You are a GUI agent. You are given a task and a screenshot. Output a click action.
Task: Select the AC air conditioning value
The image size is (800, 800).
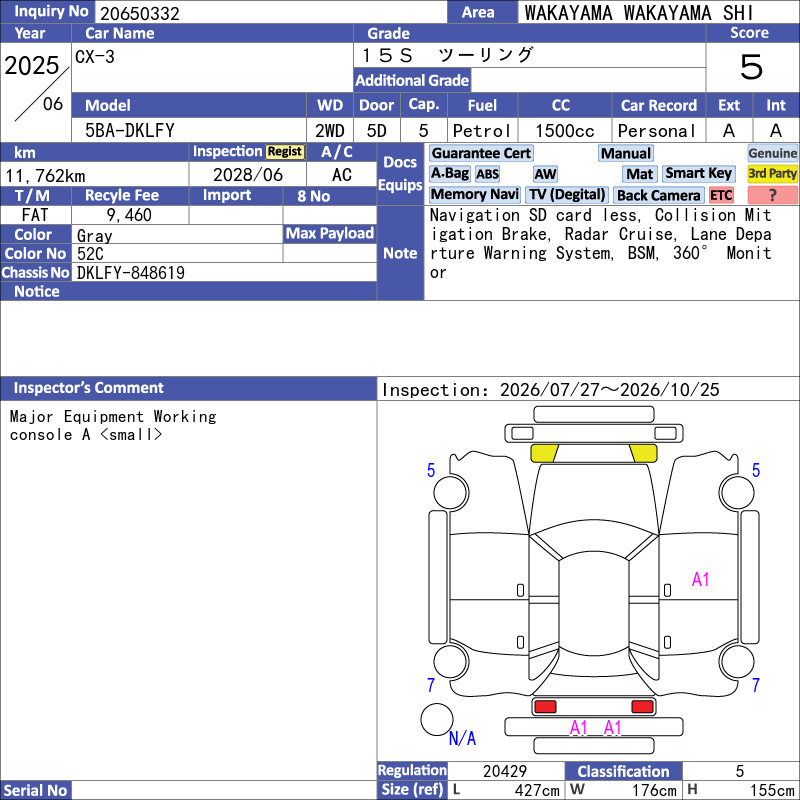point(341,175)
